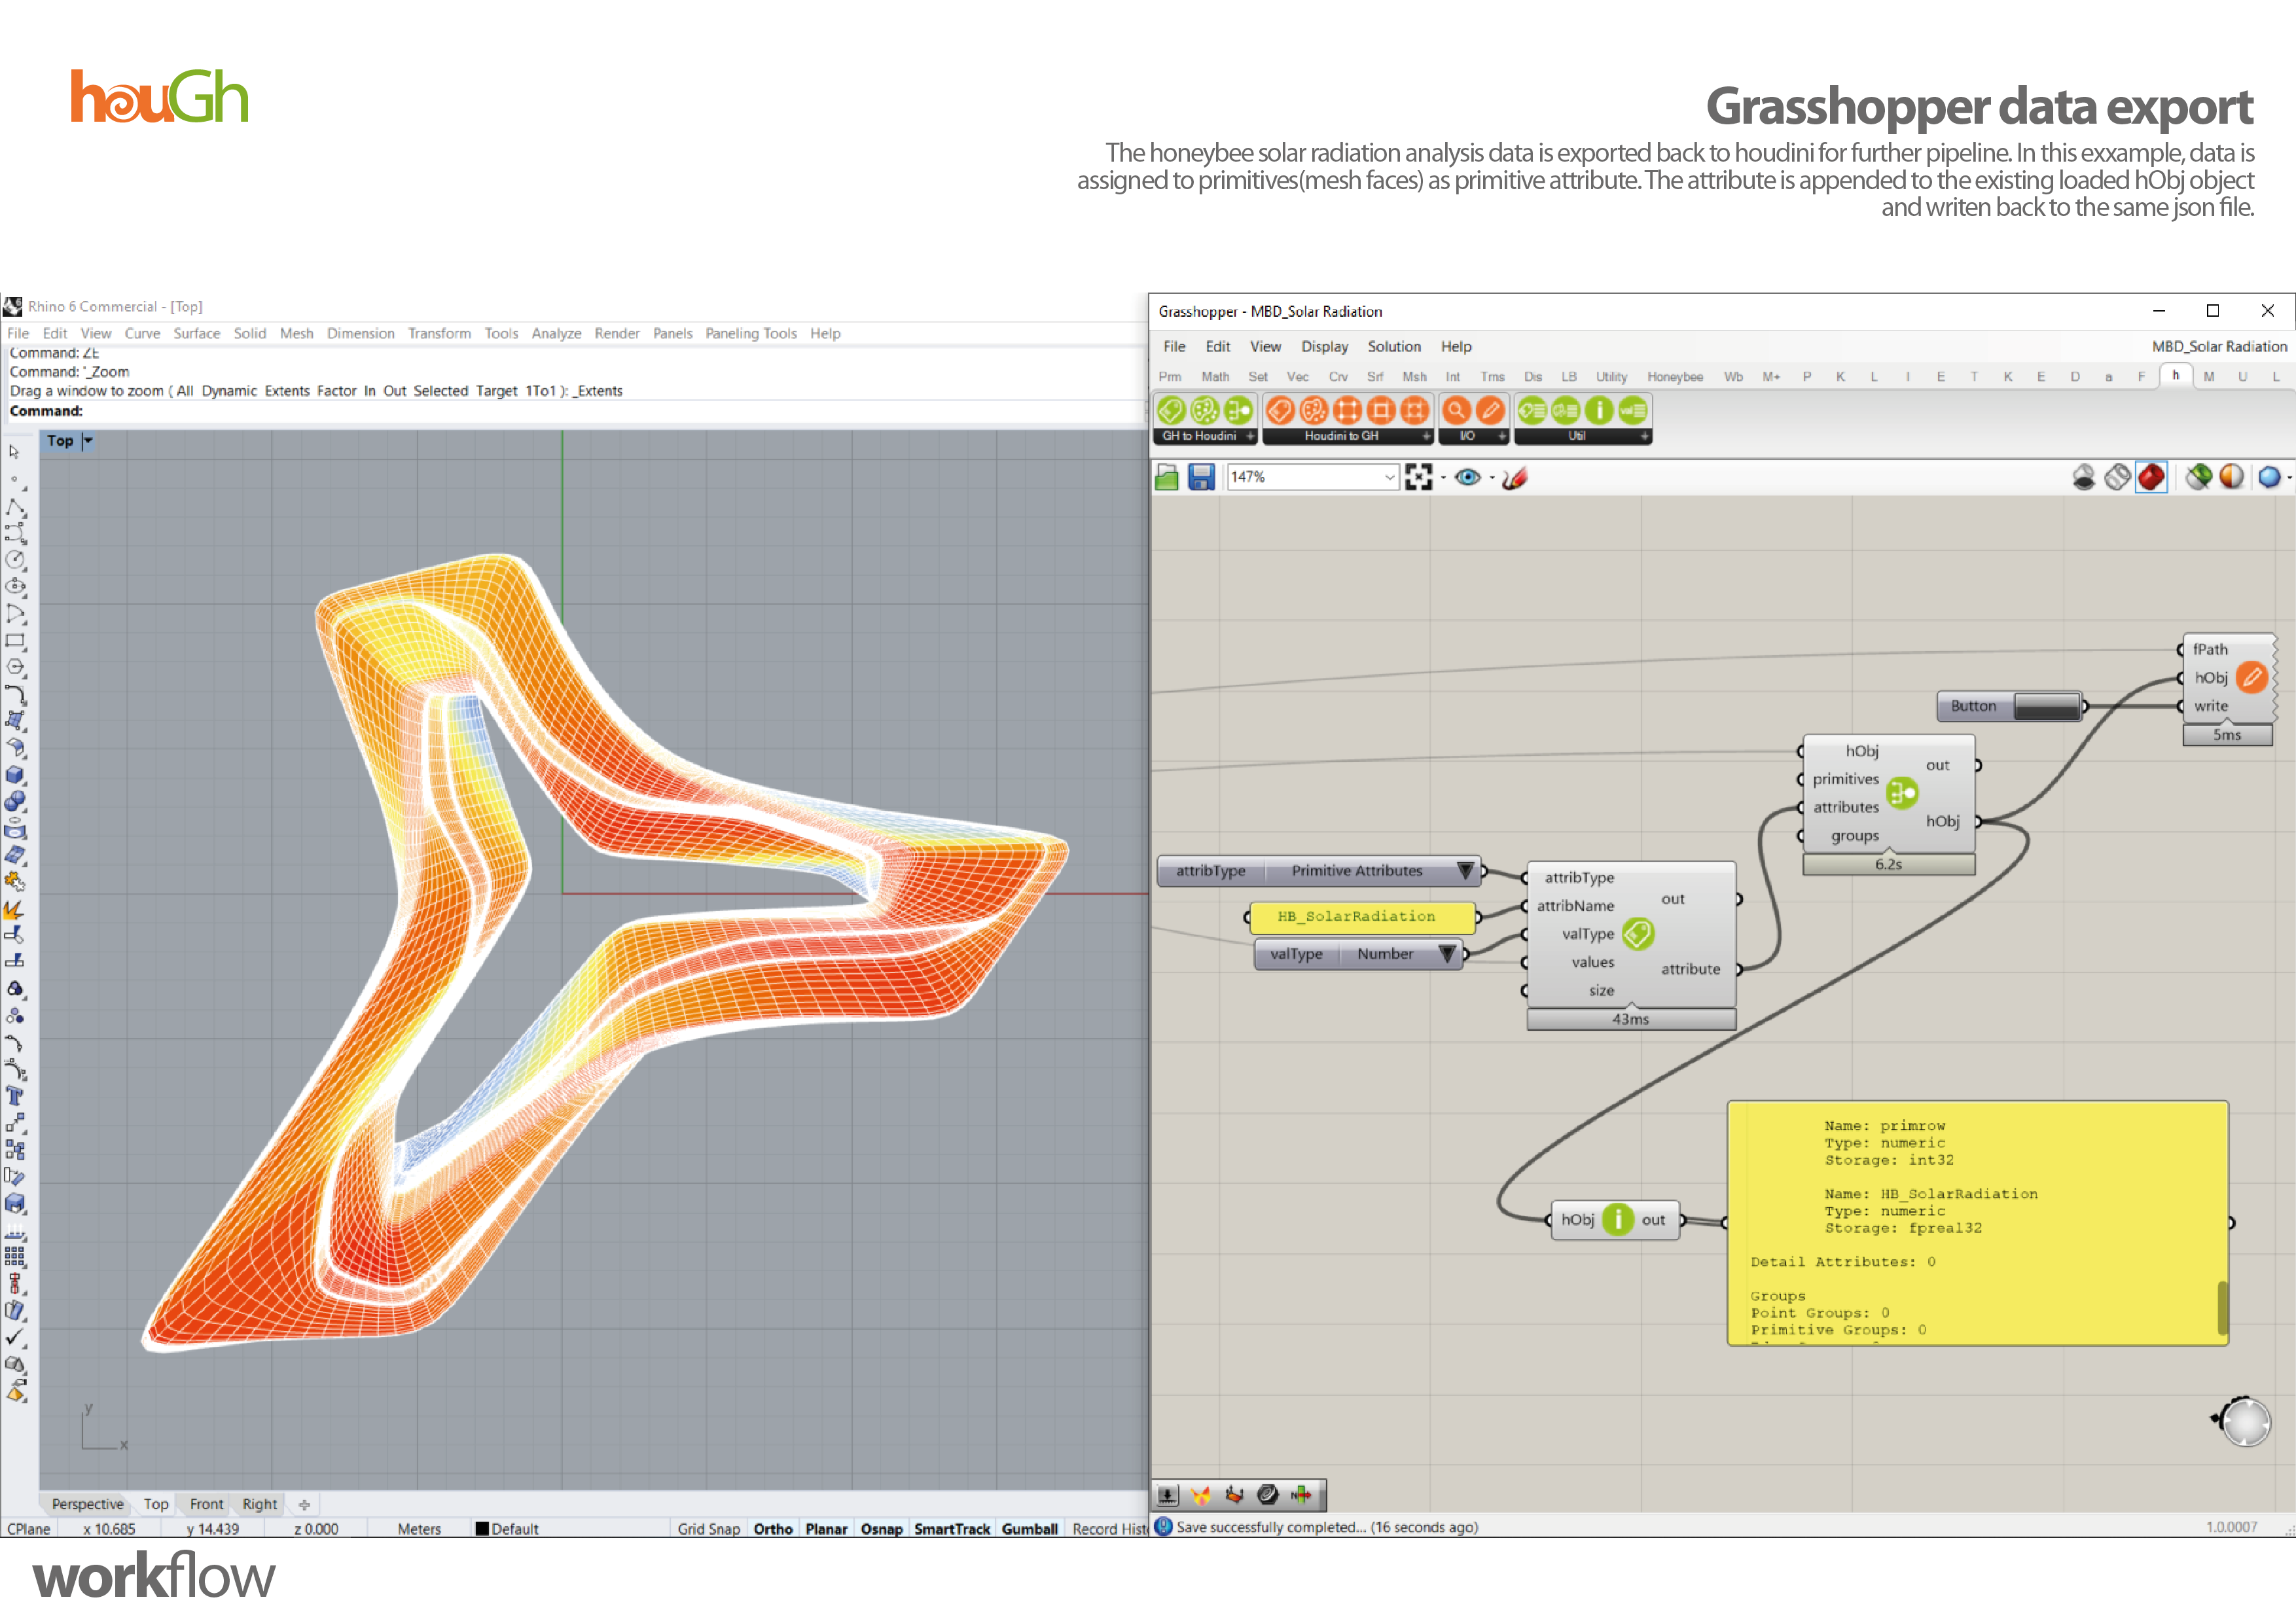Enable shaded preview red Grasshopper icon
Screen dimensions: 2296x1623
click(2151, 477)
